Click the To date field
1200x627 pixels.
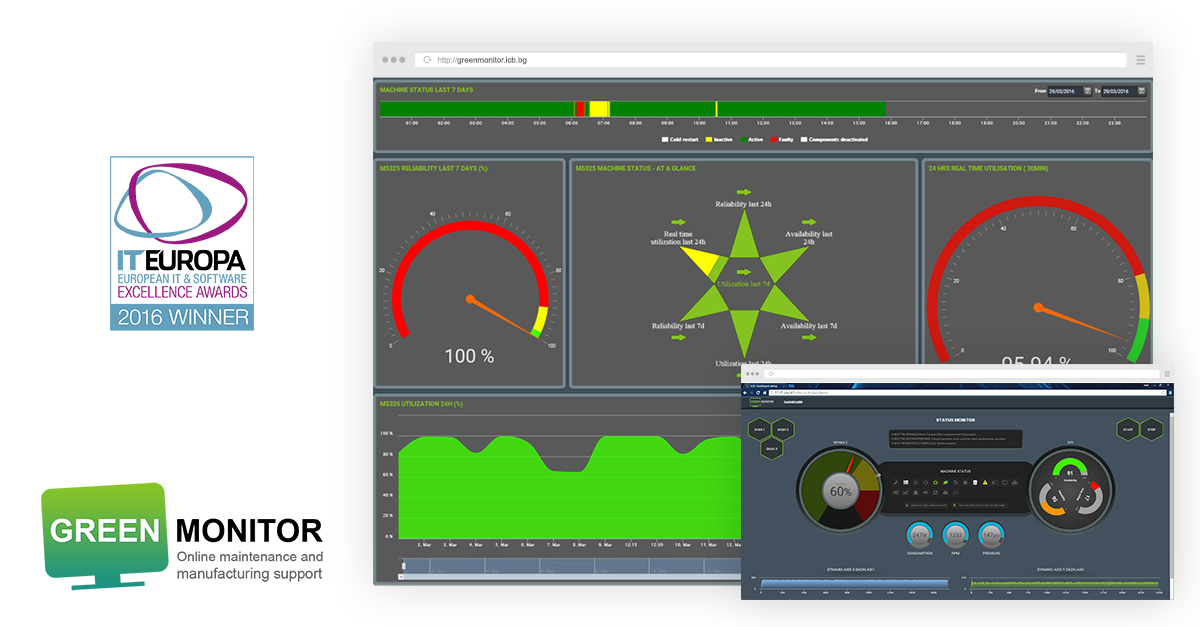(x=1119, y=91)
